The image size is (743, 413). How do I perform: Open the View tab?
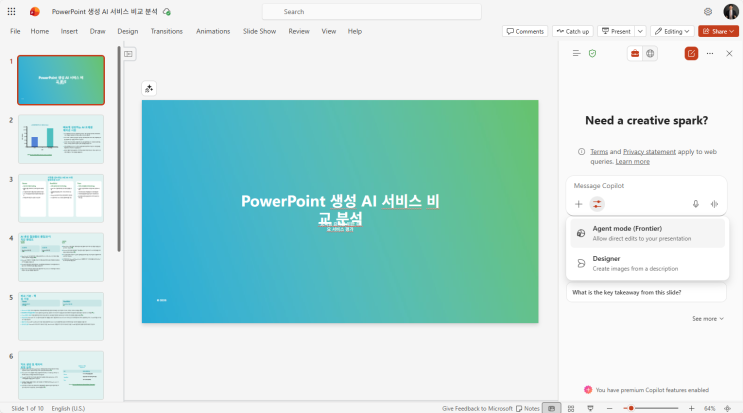point(329,31)
